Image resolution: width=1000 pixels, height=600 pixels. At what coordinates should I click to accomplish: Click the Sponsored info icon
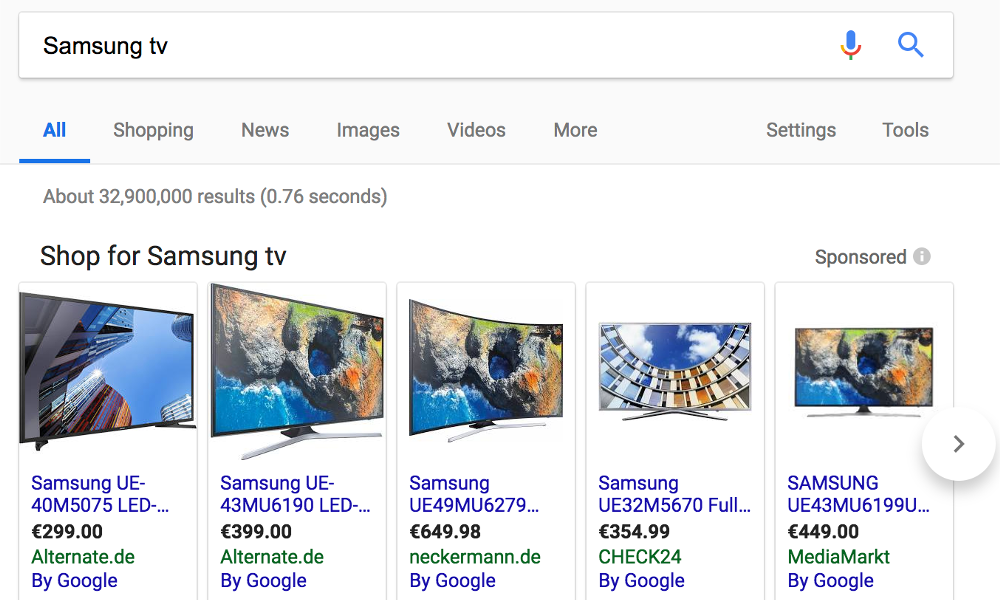click(922, 257)
